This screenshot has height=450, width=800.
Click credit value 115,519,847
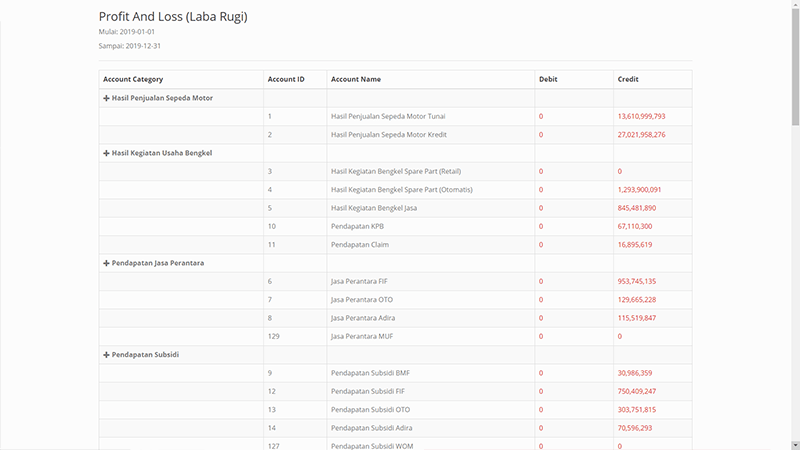point(637,318)
